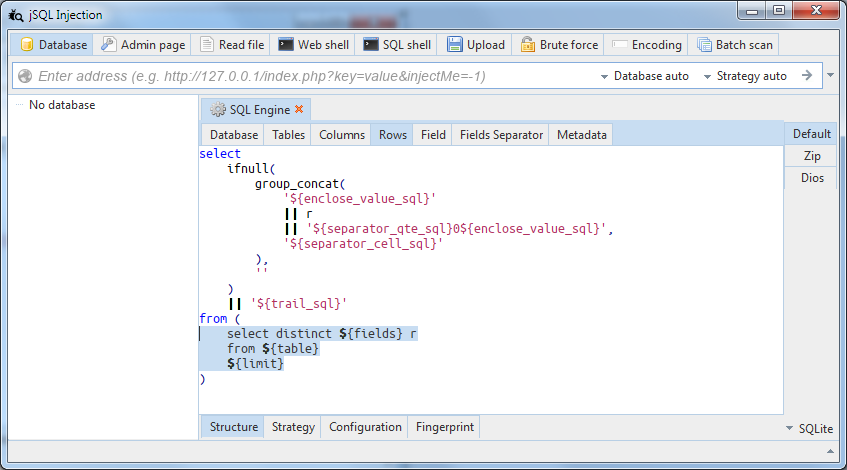Click the Batch scan stacked pages icon
The image size is (847, 470).
(x=704, y=45)
